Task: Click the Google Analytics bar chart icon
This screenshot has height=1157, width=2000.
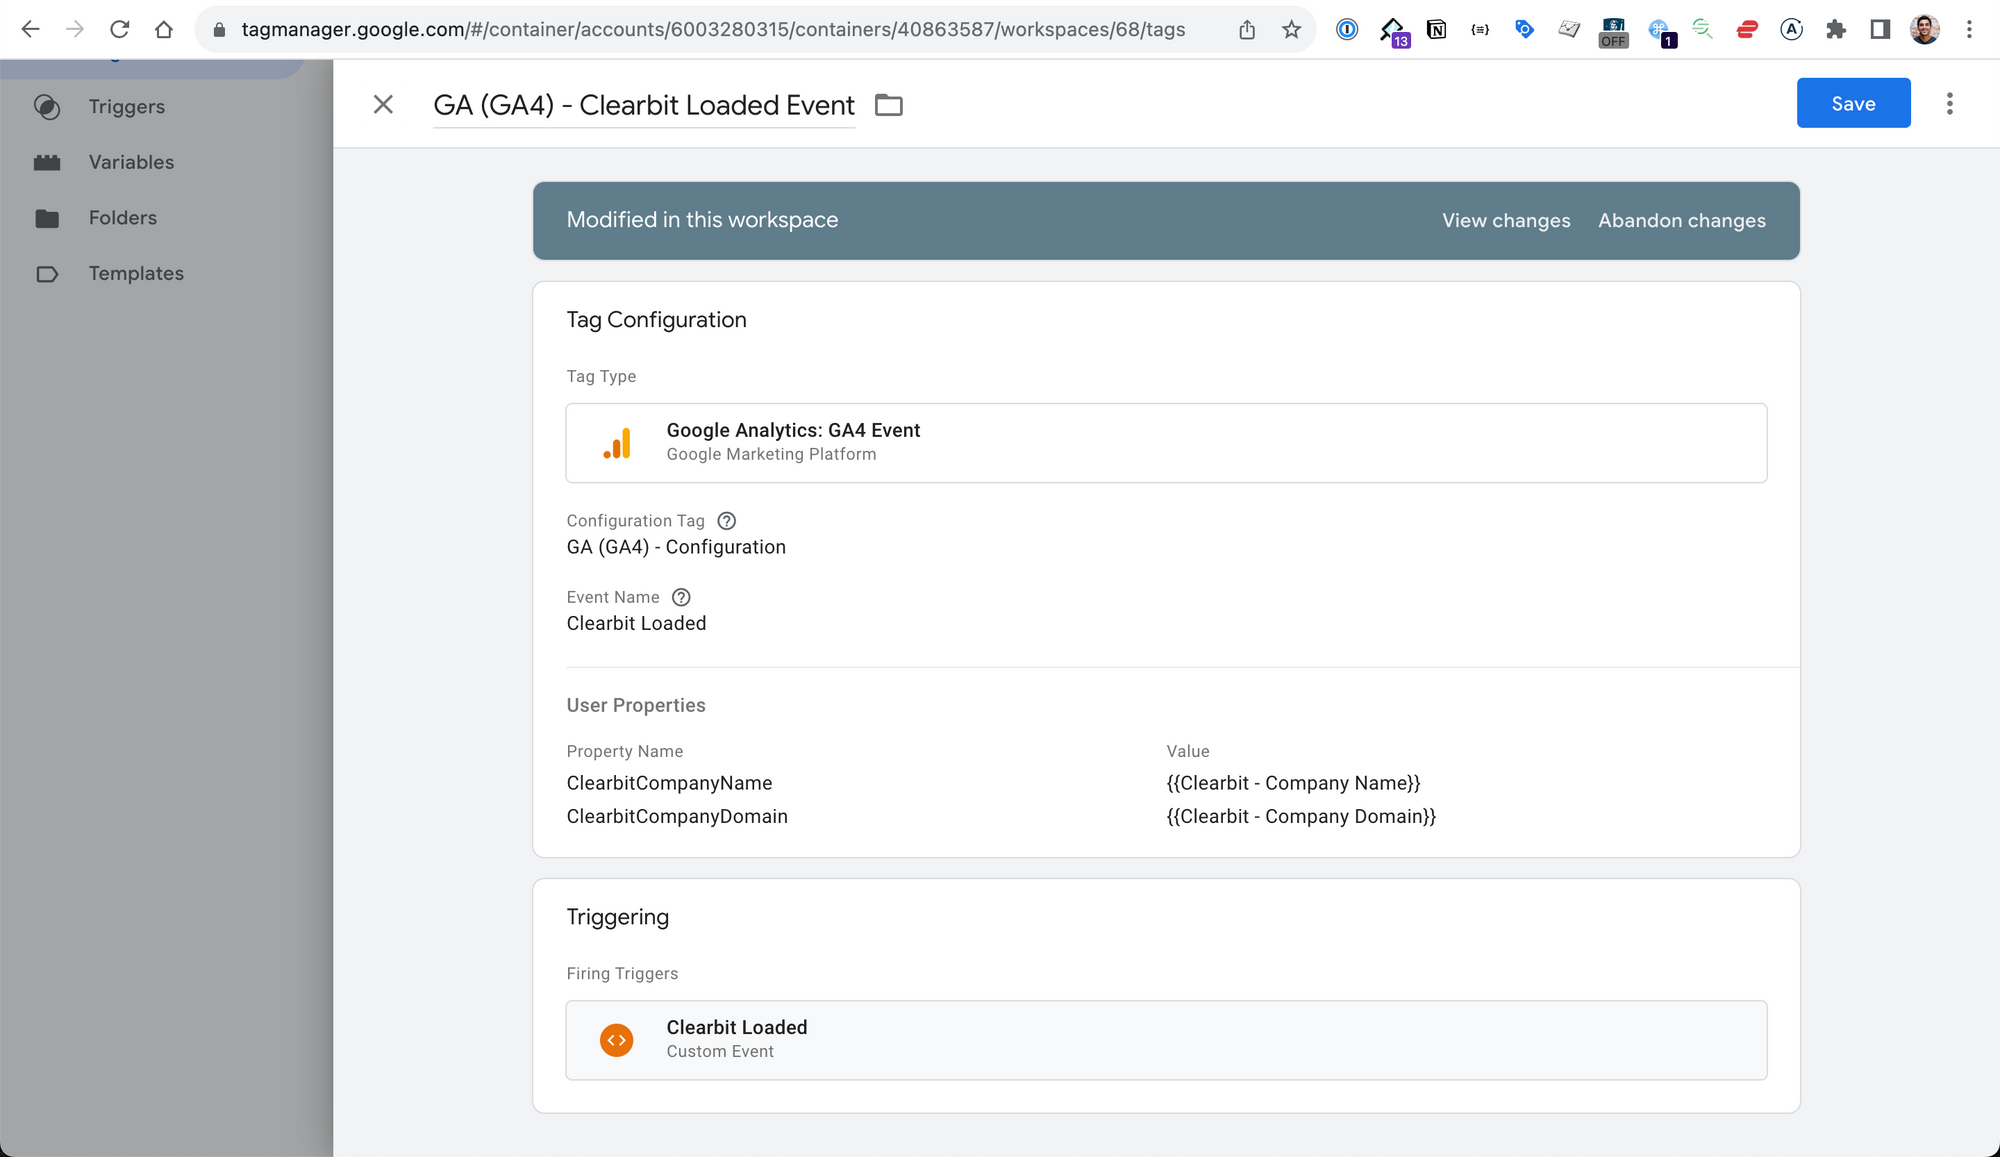Action: click(617, 443)
